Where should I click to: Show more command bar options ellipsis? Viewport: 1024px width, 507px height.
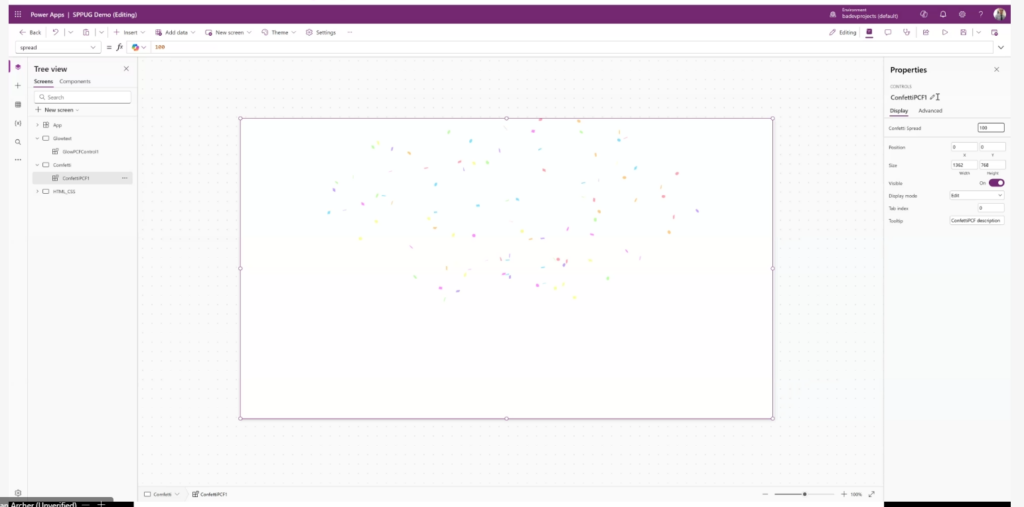350,32
